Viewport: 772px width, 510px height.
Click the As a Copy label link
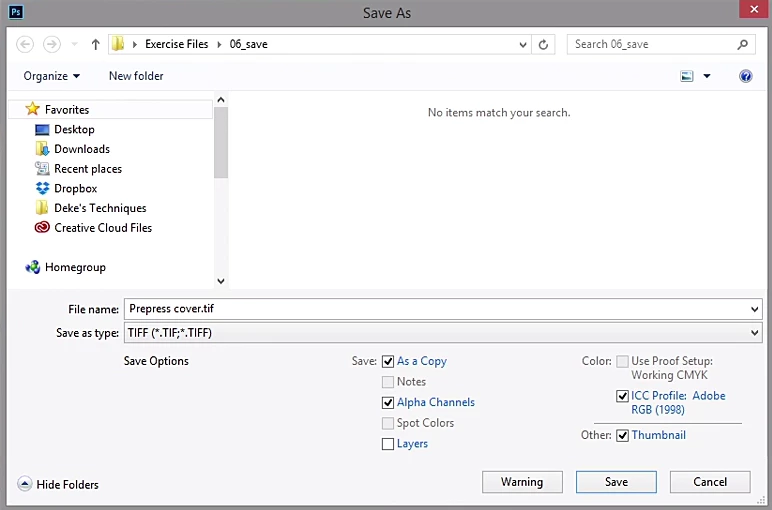click(x=422, y=361)
